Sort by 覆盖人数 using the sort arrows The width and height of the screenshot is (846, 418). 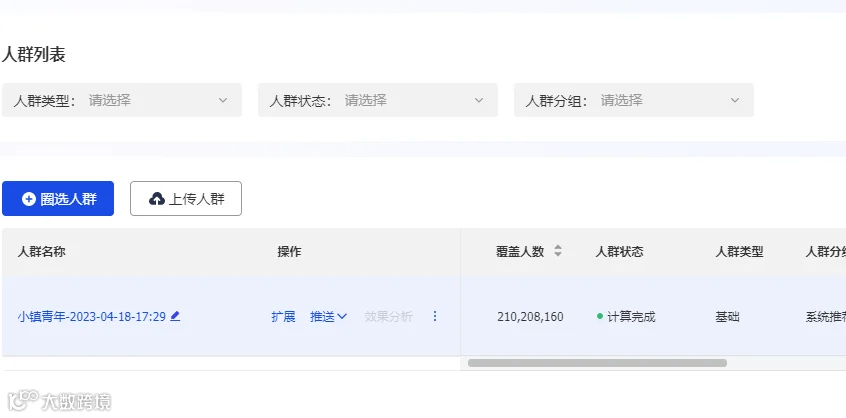pos(558,251)
